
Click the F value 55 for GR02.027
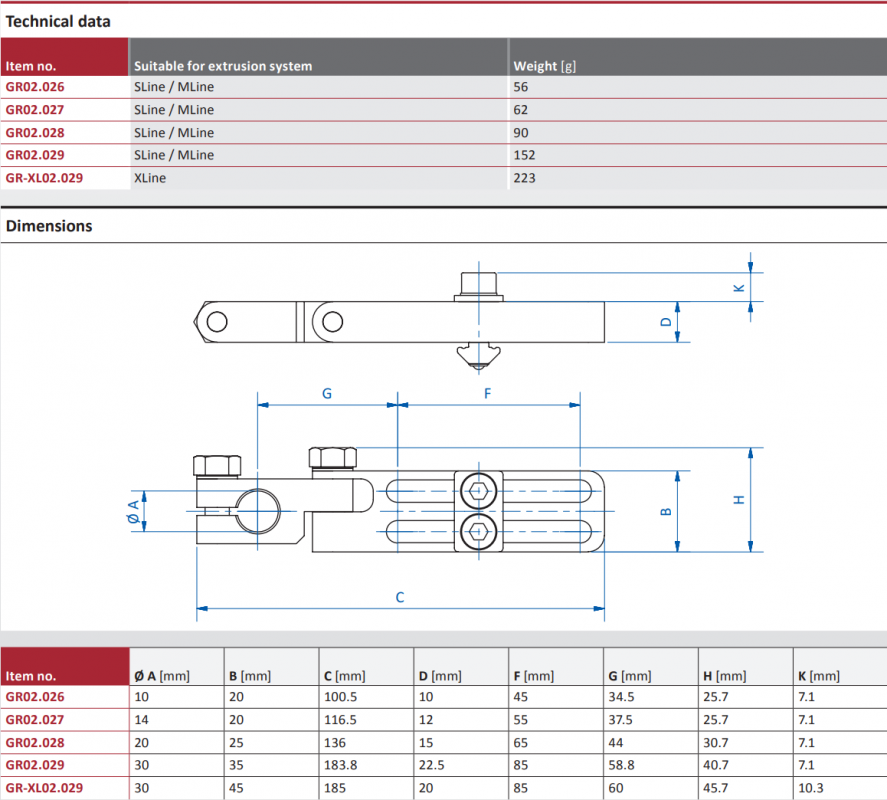click(x=520, y=720)
